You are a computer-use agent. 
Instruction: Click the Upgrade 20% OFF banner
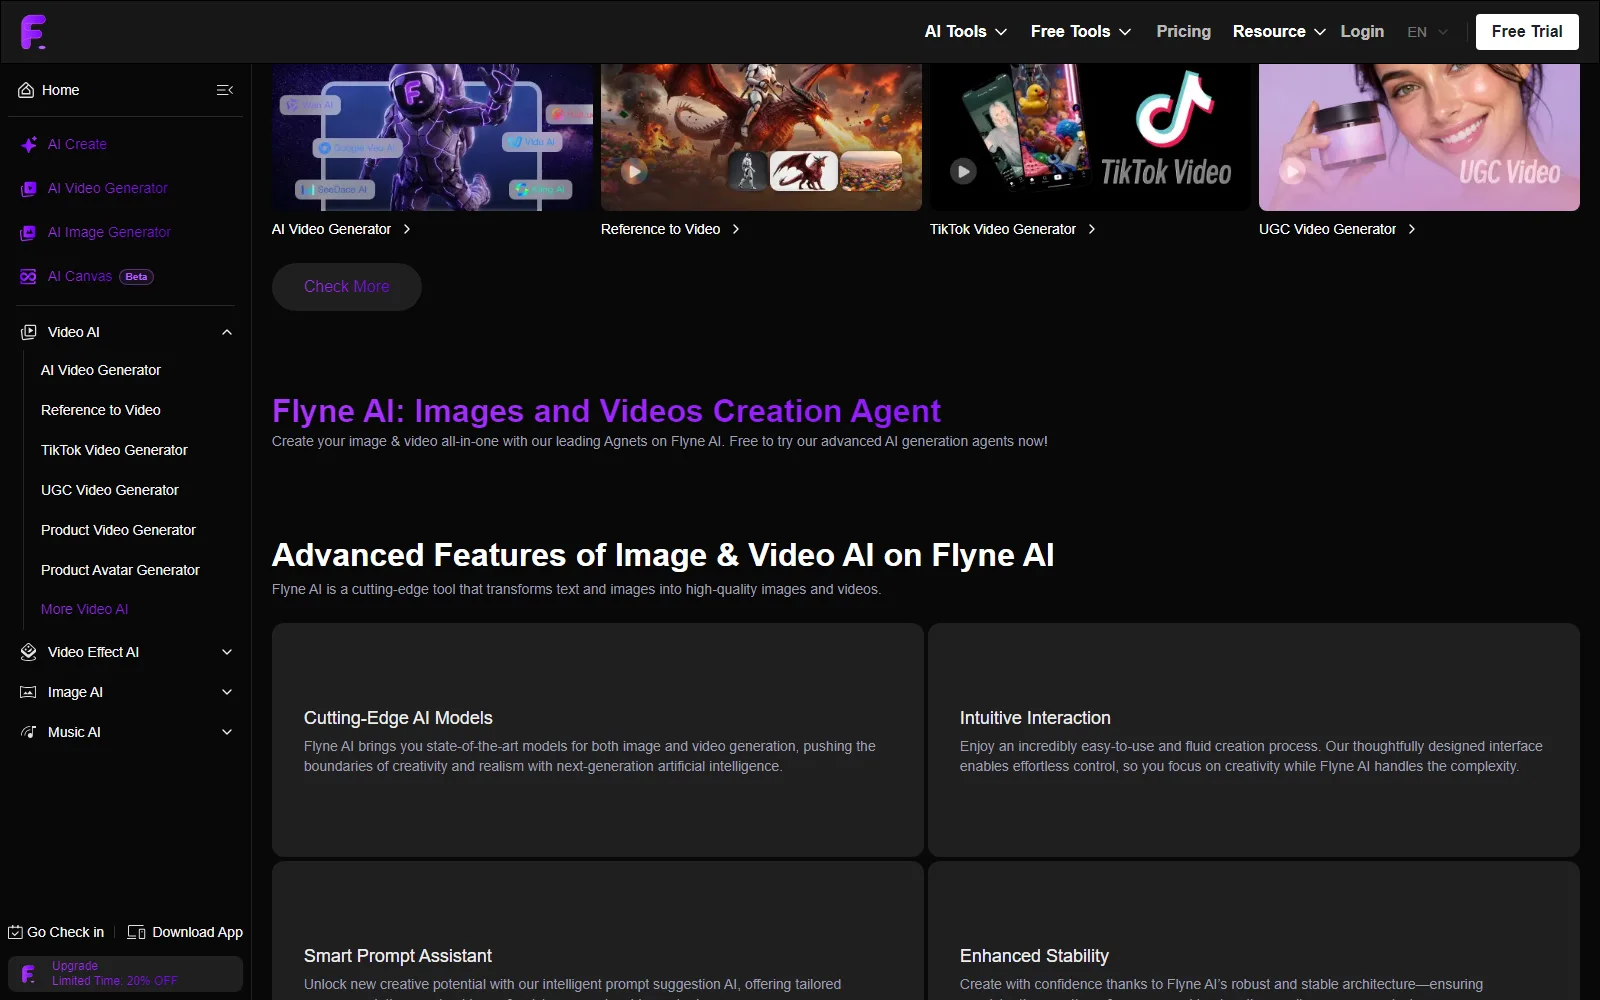click(125, 974)
